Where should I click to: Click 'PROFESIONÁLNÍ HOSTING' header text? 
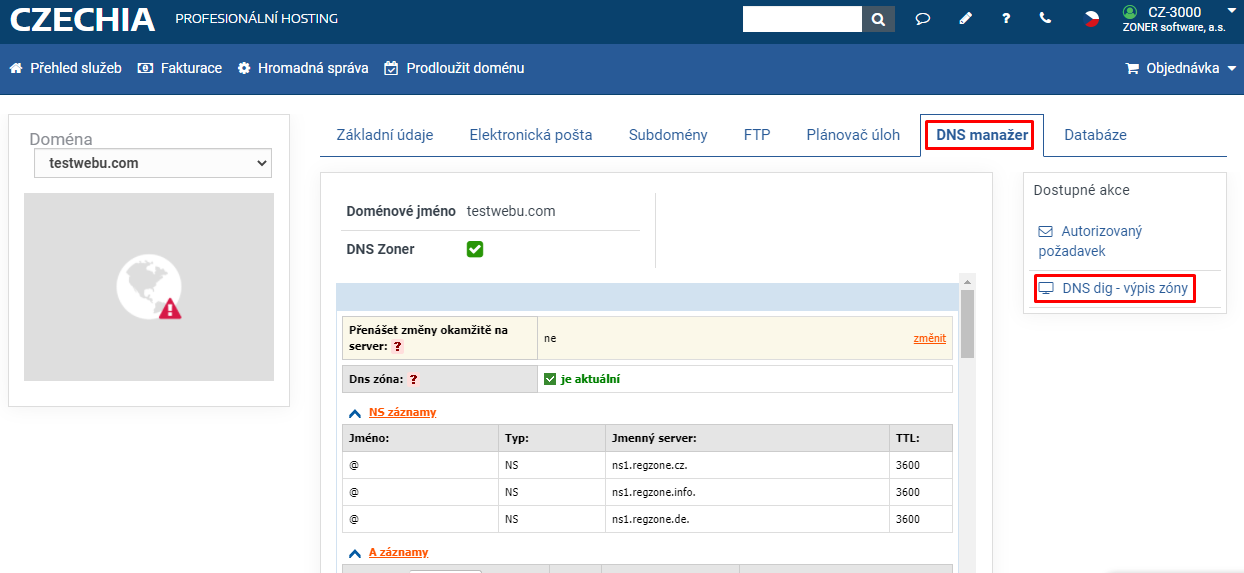click(256, 19)
